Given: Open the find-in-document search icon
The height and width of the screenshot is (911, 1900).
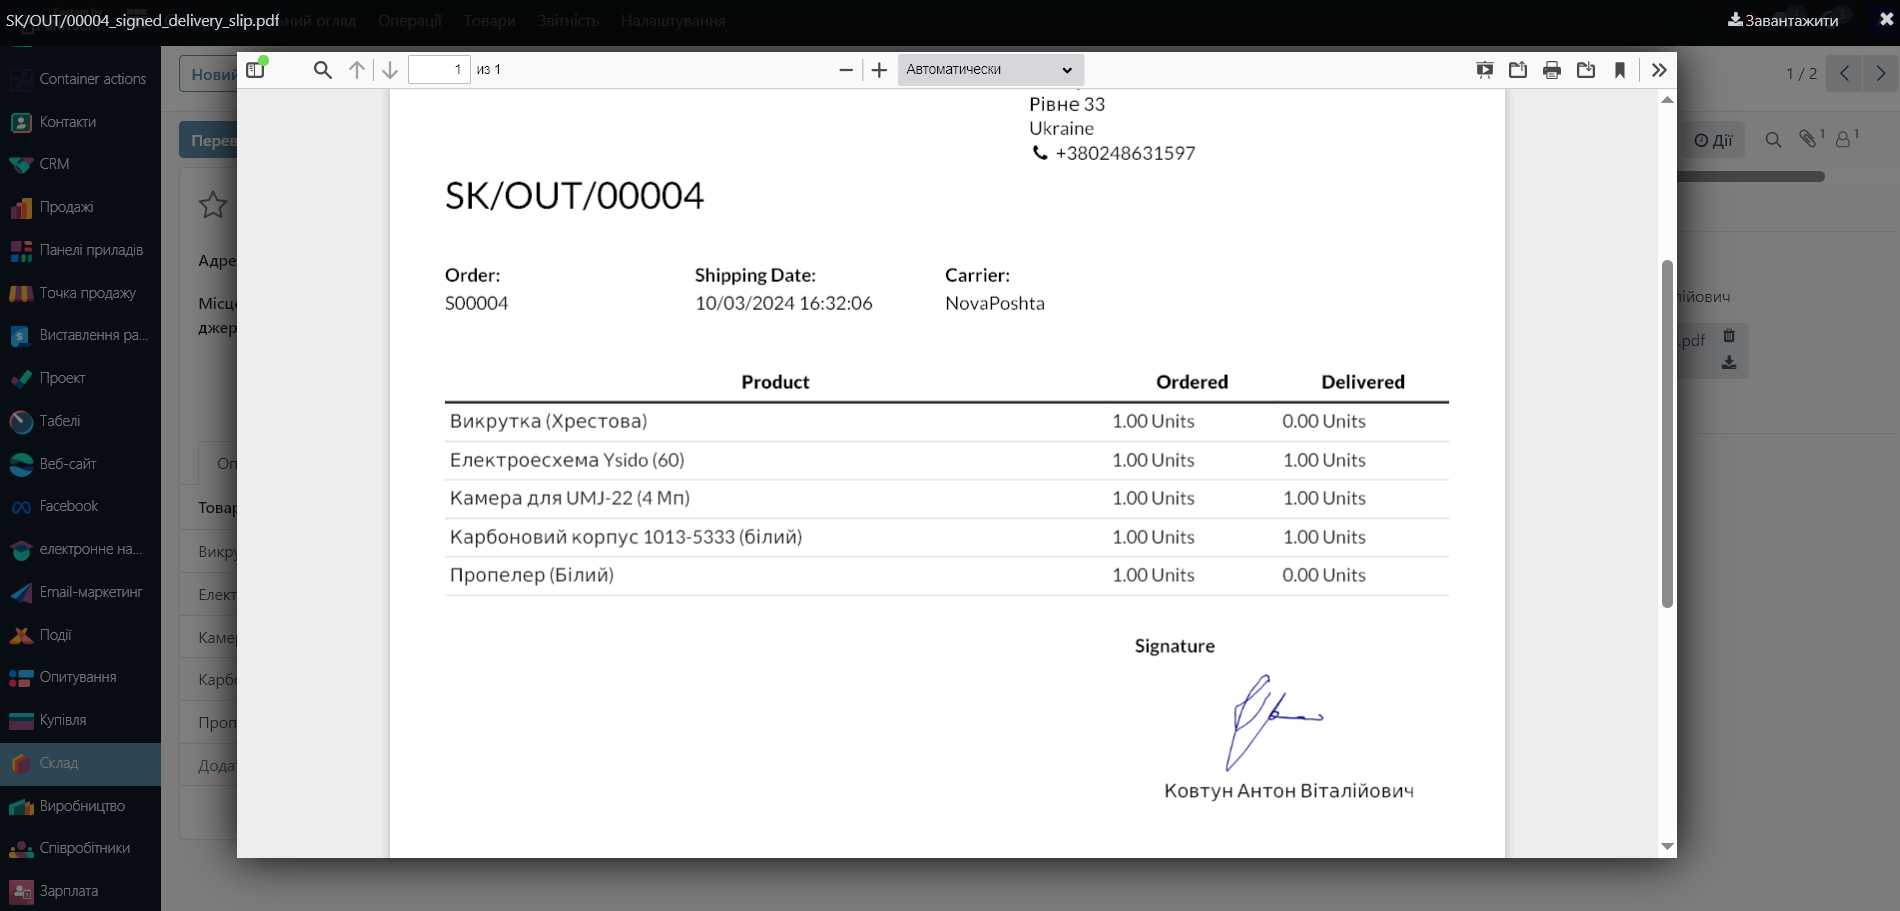Looking at the screenshot, I should click(322, 70).
